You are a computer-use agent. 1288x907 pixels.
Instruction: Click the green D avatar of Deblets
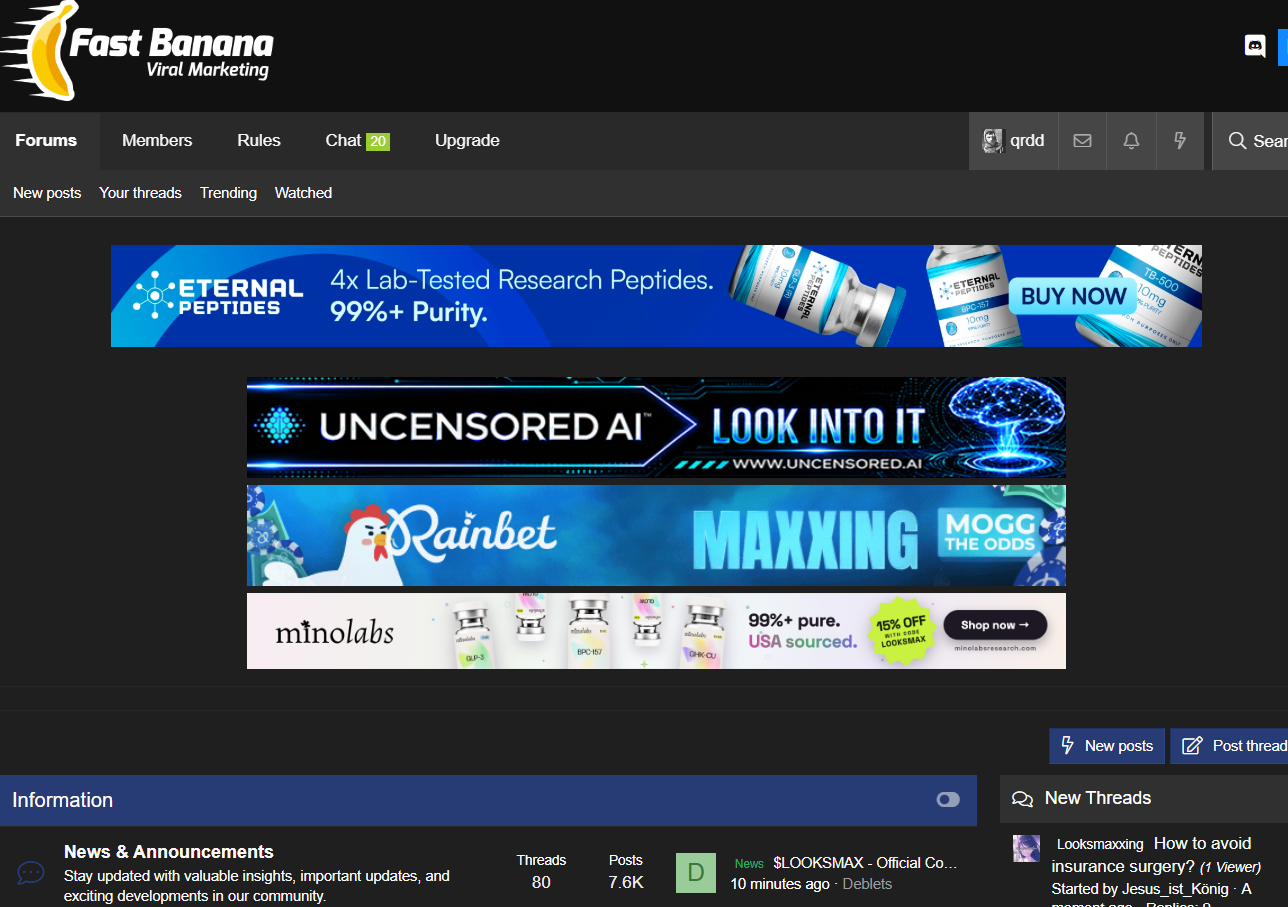pyautogui.click(x=696, y=873)
